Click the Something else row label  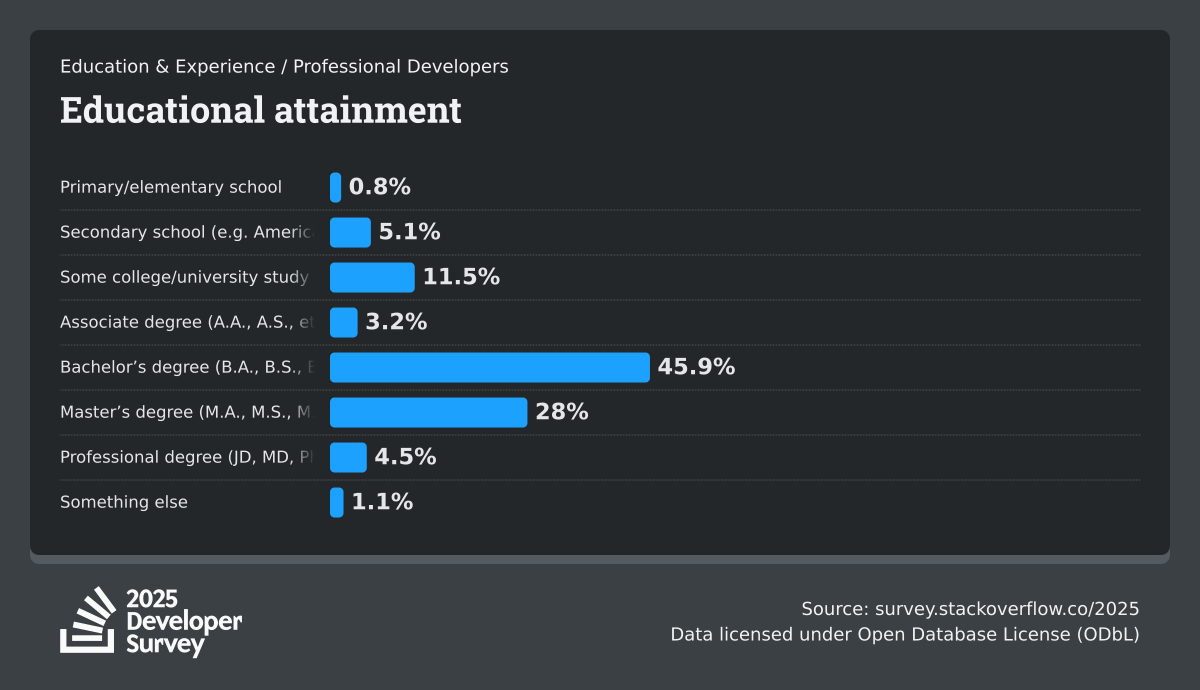click(124, 502)
